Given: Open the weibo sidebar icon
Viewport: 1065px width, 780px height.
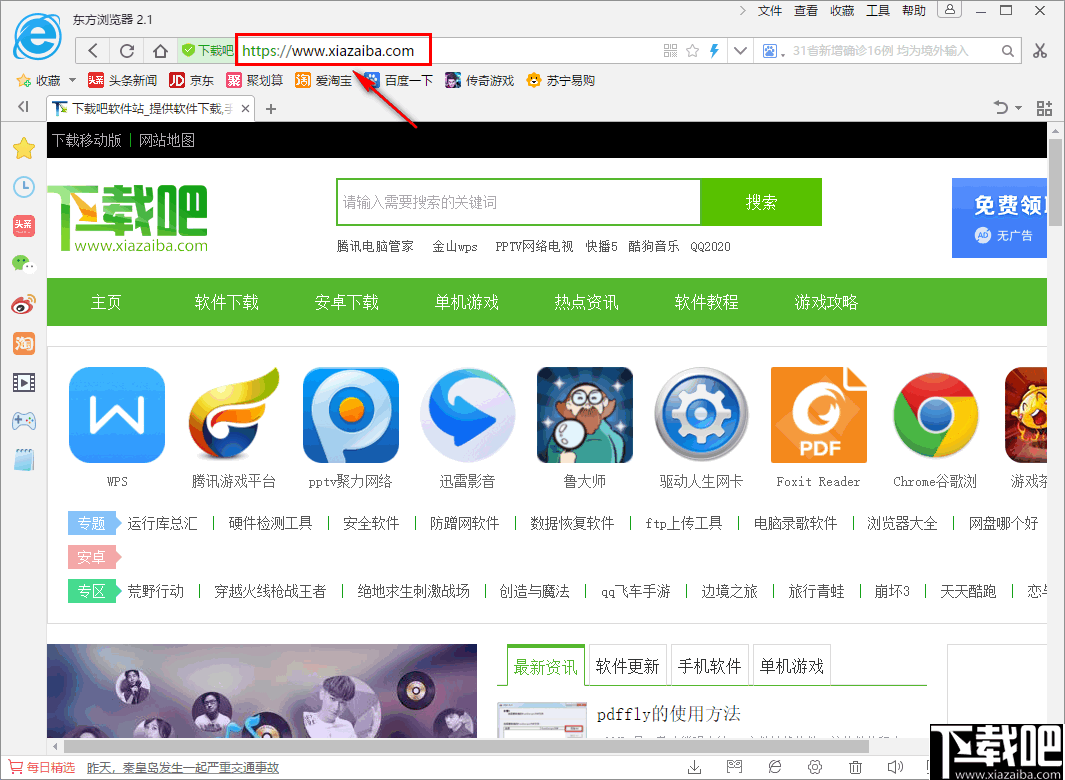Looking at the screenshot, I should (24, 304).
